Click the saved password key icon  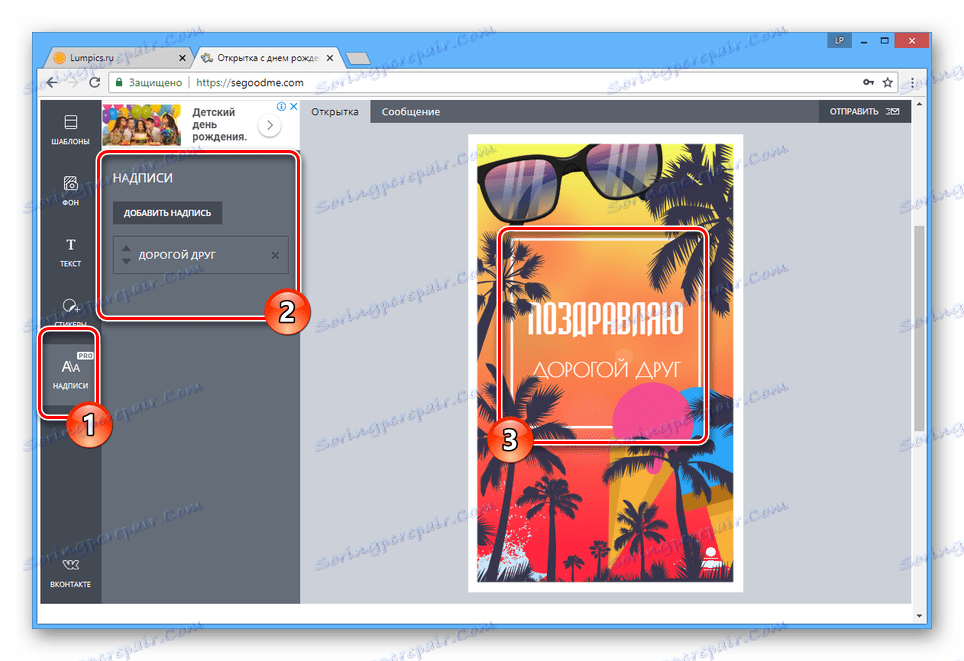click(x=868, y=82)
